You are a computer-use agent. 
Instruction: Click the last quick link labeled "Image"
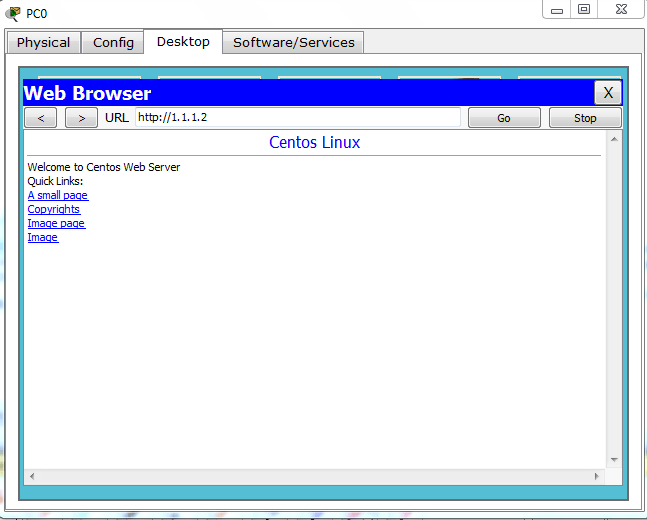pyautogui.click(x=43, y=237)
